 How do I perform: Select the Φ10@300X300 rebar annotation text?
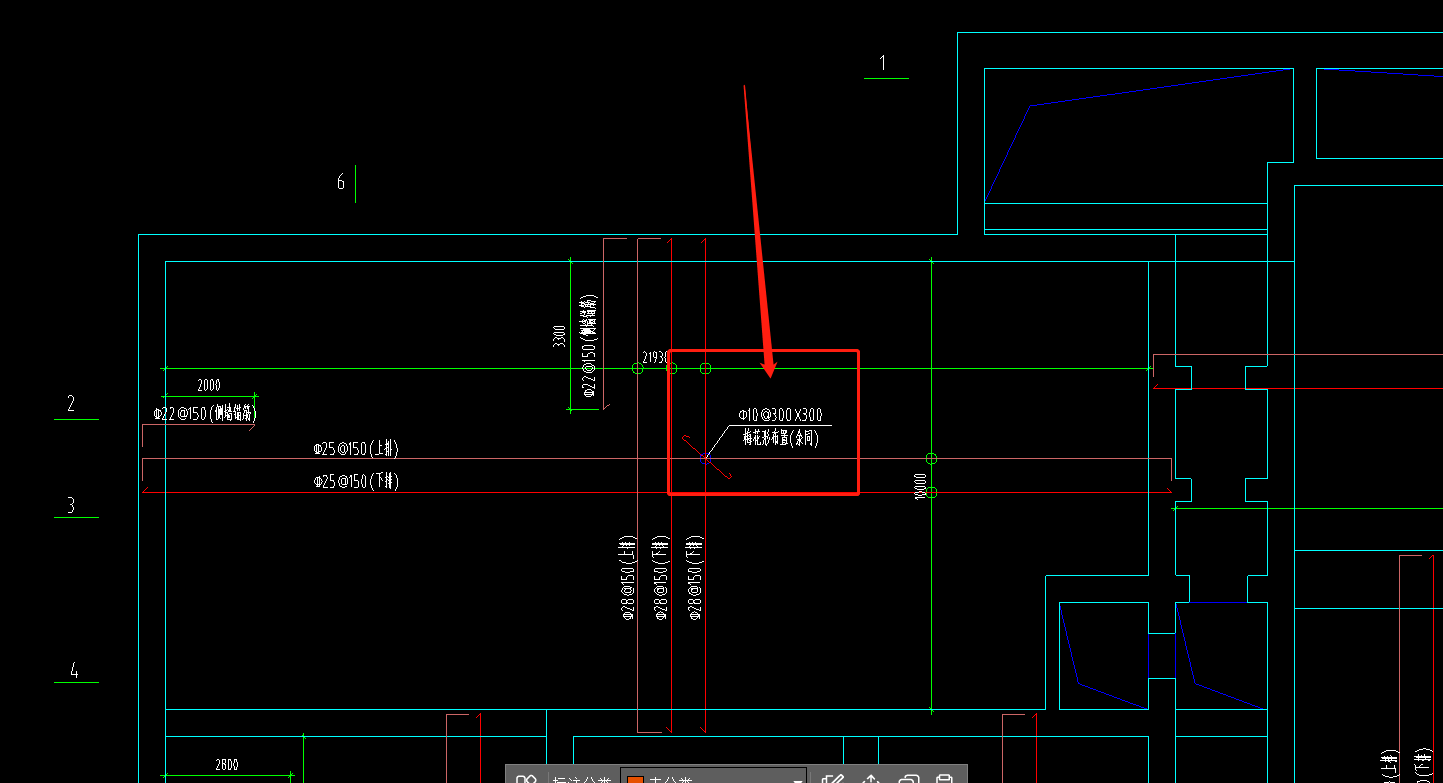[780, 415]
